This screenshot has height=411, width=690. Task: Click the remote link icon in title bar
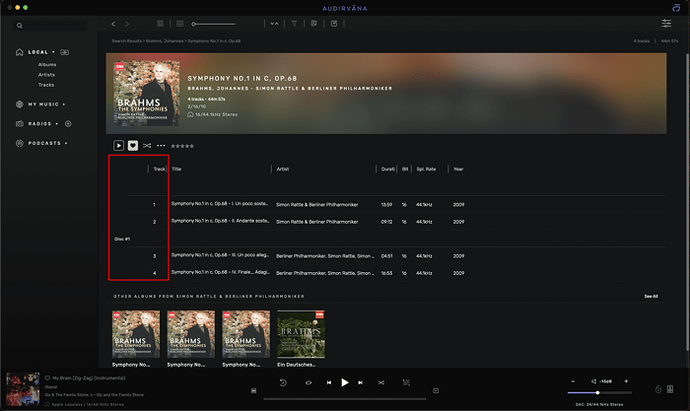click(676, 8)
